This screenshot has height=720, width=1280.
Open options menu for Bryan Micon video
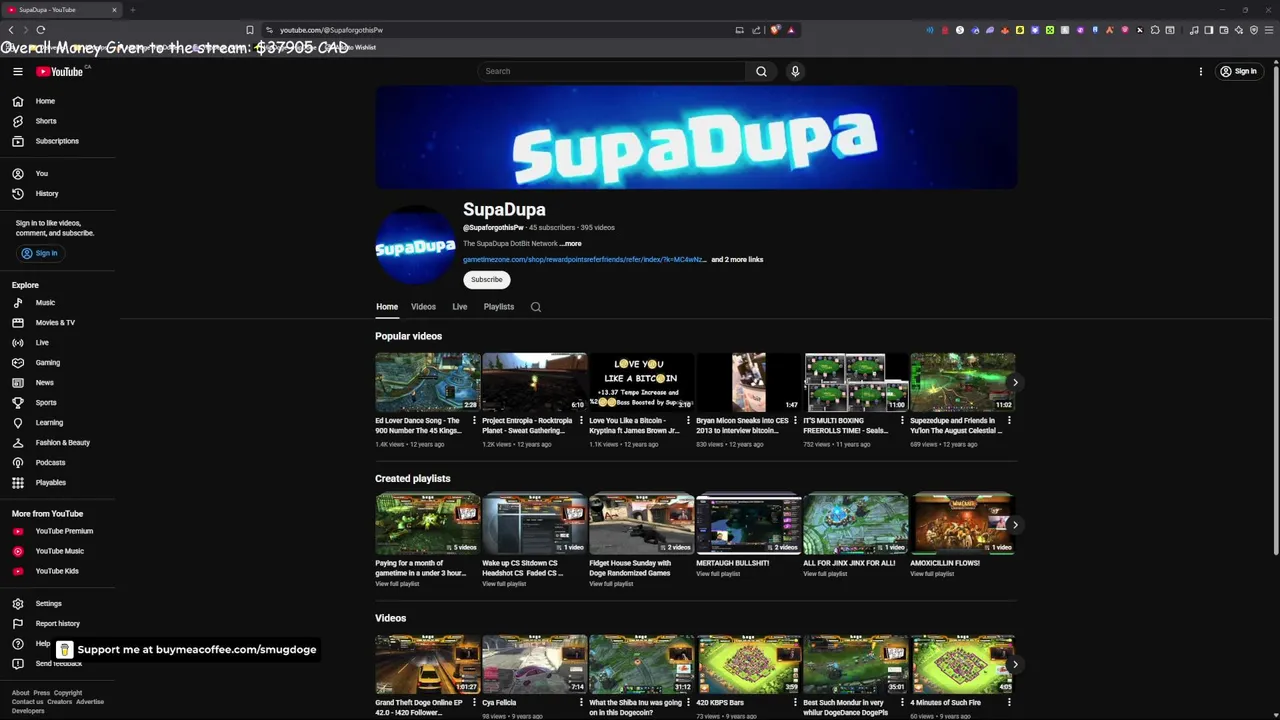point(795,421)
